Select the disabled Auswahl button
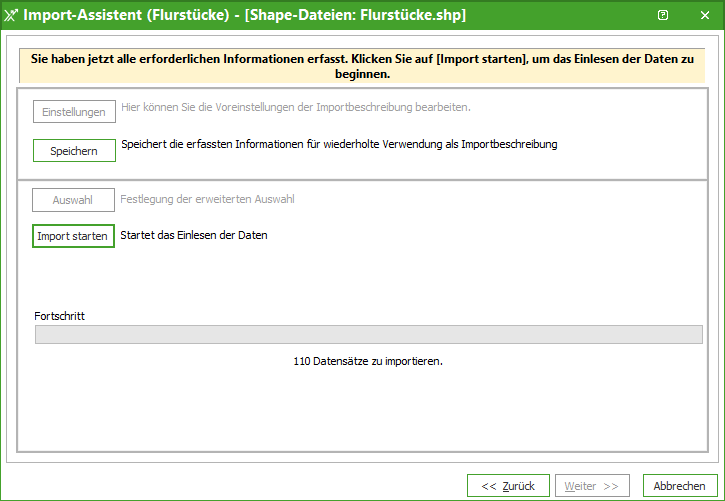The width and height of the screenshot is (725, 501). tap(73, 200)
